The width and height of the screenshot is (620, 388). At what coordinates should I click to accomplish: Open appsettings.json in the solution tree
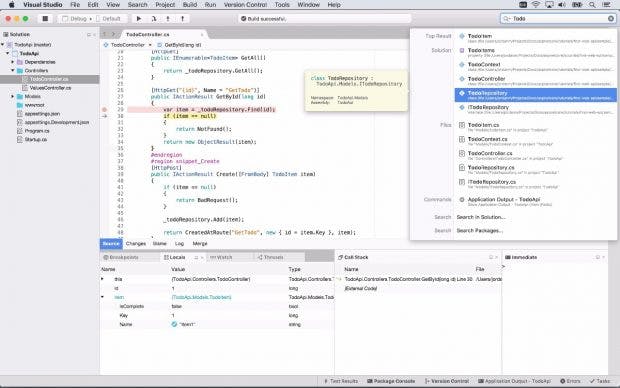[x=42, y=114]
